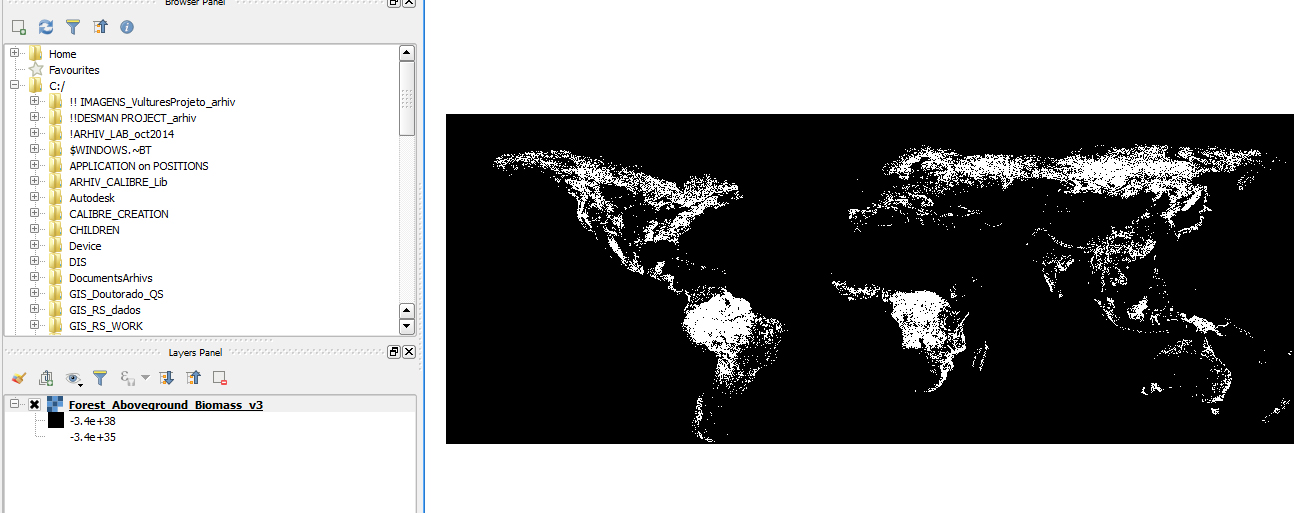Image resolution: width=1295 pixels, height=513 pixels.
Task: Click Add Group icon in Layers Panel
Action: click(x=46, y=378)
